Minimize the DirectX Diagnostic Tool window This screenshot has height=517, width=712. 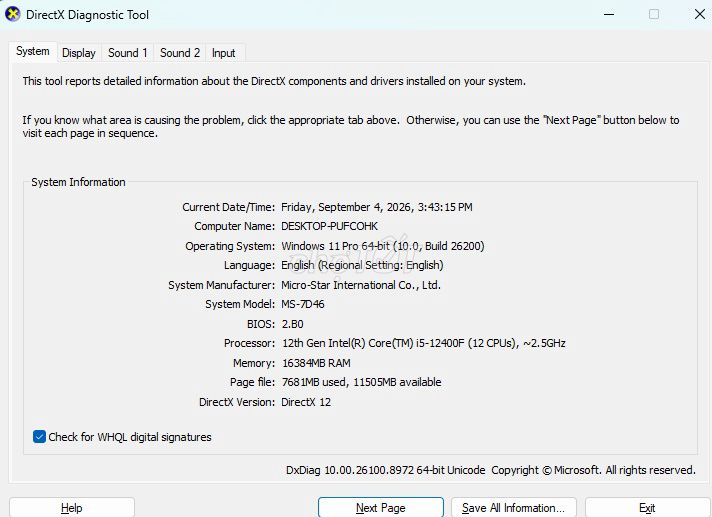click(x=609, y=15)
